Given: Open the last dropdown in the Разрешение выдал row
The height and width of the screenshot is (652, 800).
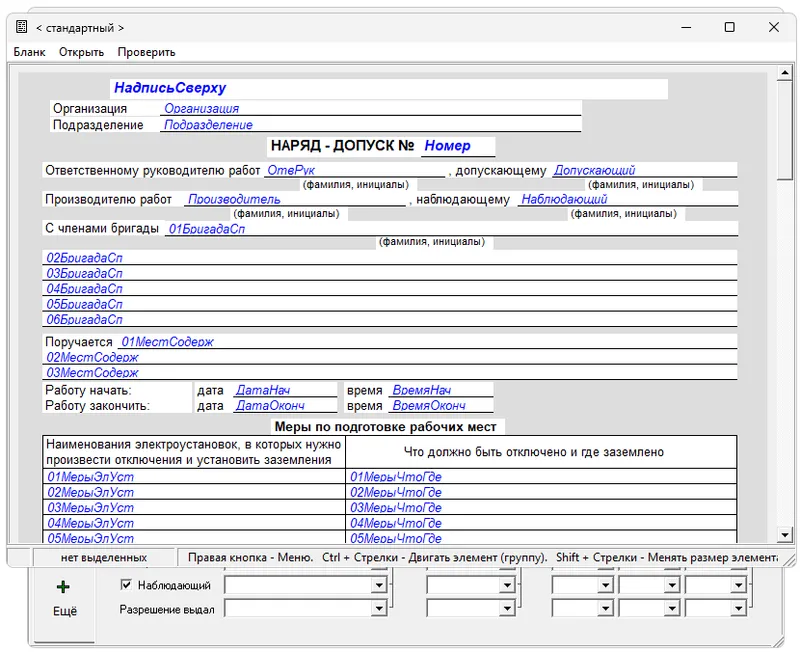Looking at the screenshot, I should tap(738, 608).
